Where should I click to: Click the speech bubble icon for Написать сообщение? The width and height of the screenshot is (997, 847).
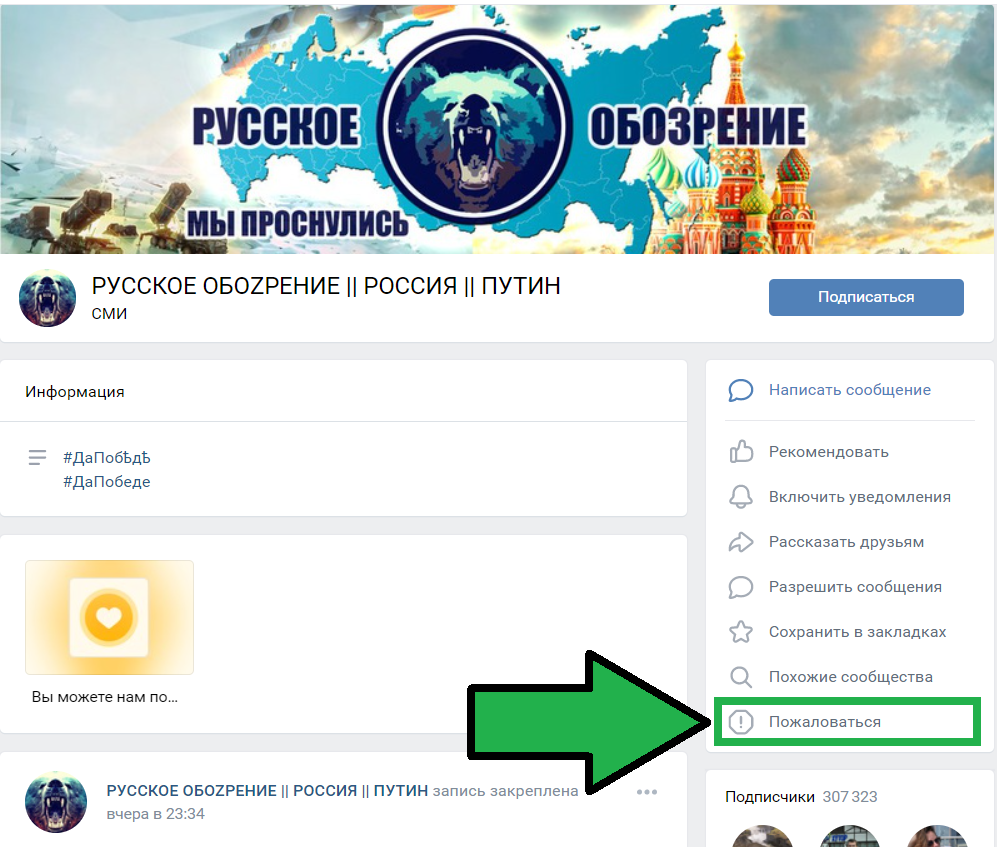point(741,390)
